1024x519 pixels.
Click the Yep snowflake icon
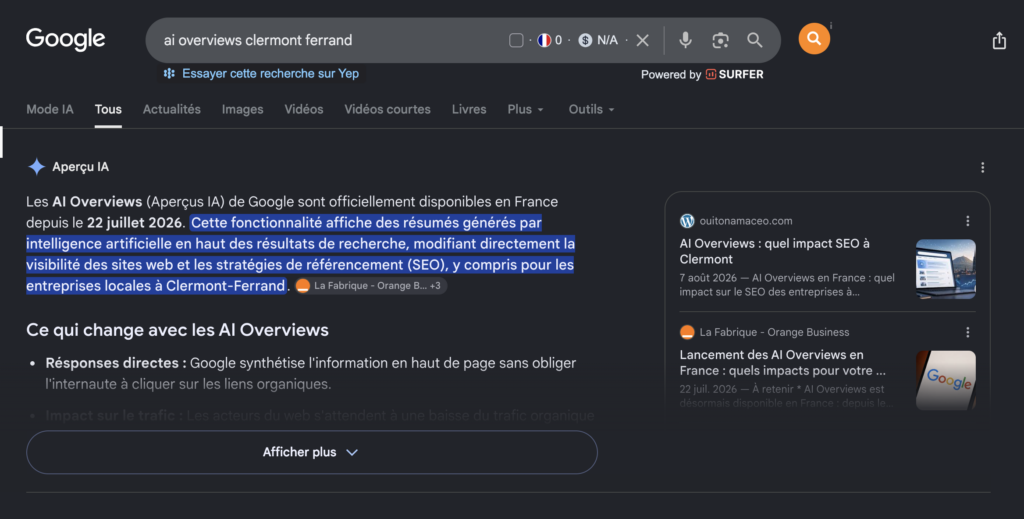click(169, 74)
